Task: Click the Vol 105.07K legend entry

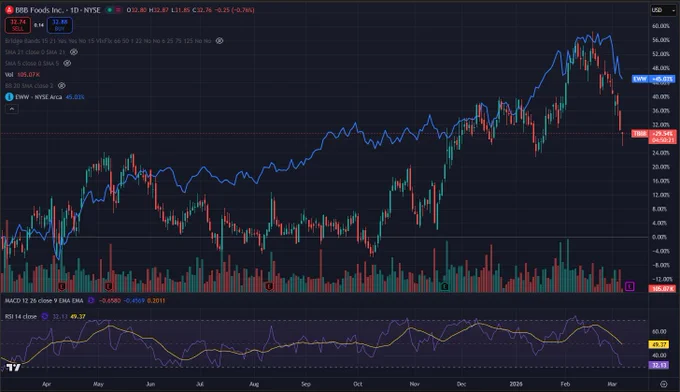Action: point(23,75)
